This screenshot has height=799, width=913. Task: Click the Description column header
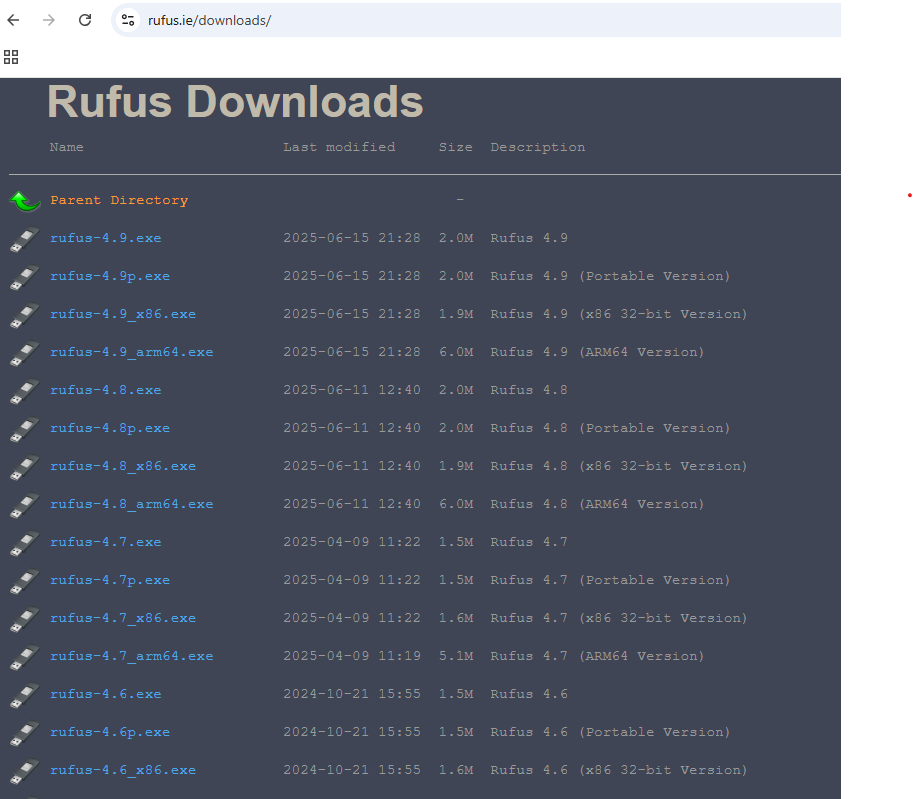[x=537, y=147]
